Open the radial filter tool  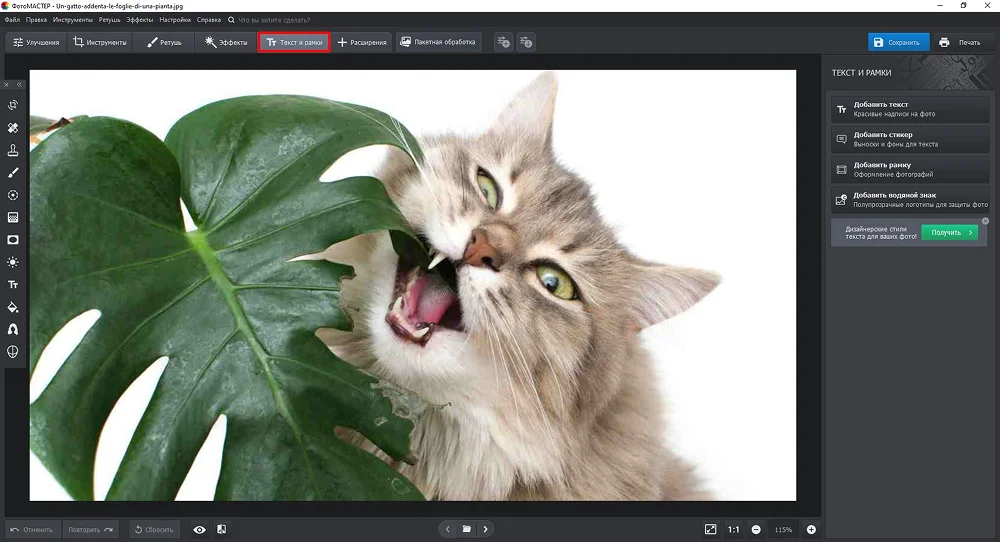[13, 195]
